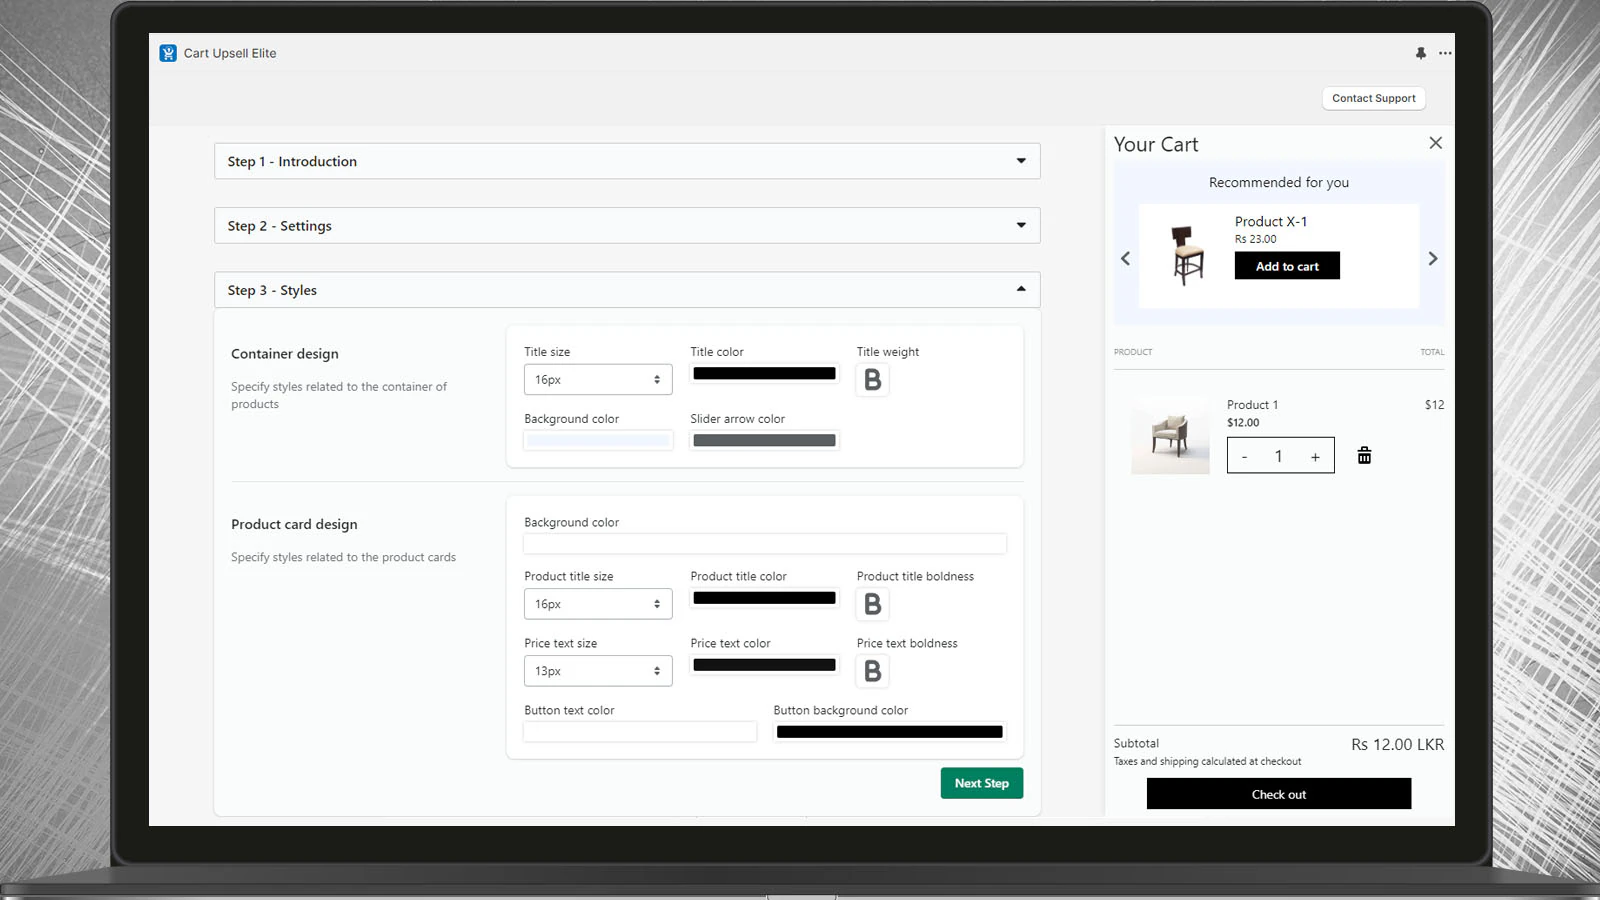This screenshot has width=1600, height=900.
Task: Collapse Step 3 - Styles section
Action: [627, 290]
